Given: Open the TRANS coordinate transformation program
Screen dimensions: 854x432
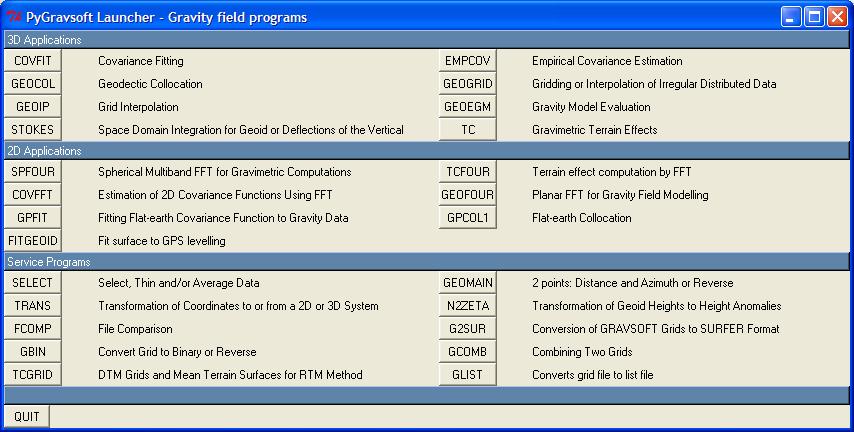Looking at the screenshot, I should coord(33,306).
